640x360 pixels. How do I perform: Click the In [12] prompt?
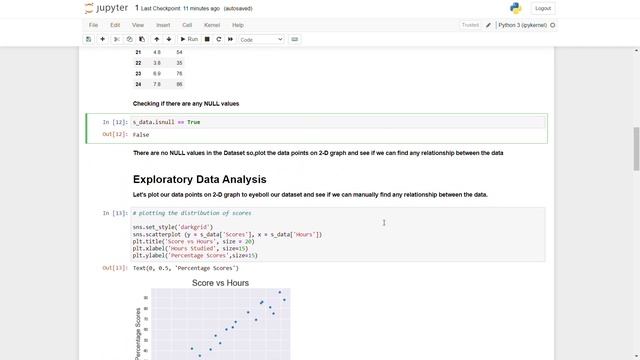pyautogui.click(x=115, y=122)
